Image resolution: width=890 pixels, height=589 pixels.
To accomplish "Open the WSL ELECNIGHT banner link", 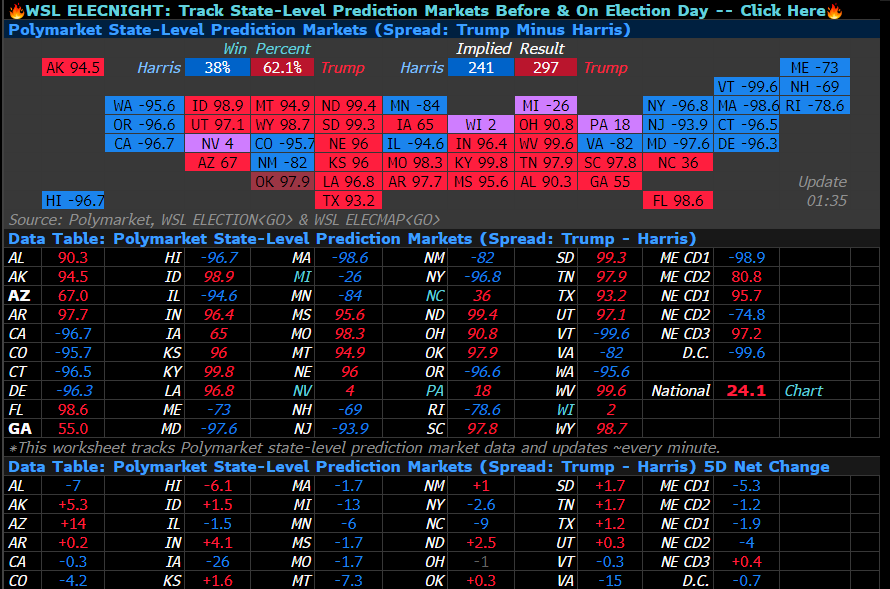I will tap(425, 11).
